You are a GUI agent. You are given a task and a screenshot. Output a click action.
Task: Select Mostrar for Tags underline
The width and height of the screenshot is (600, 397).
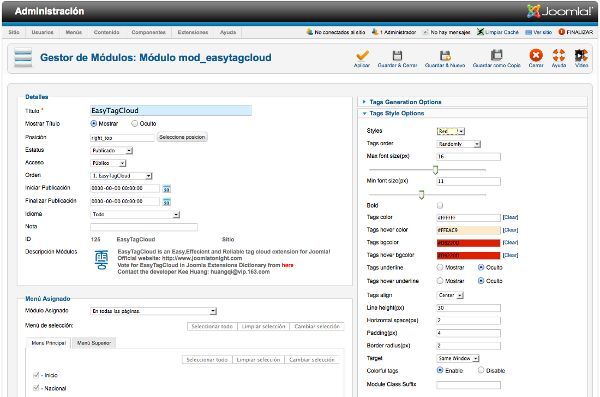440,267
